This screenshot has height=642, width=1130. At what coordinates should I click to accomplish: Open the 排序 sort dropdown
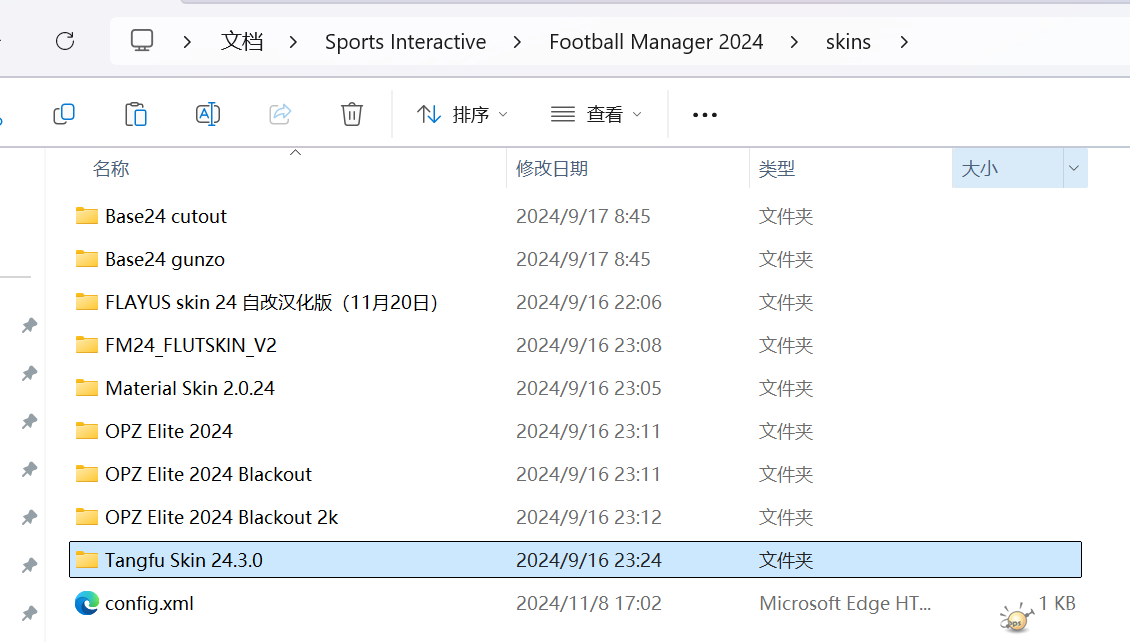pyautogui.click(x=462, y=115)
